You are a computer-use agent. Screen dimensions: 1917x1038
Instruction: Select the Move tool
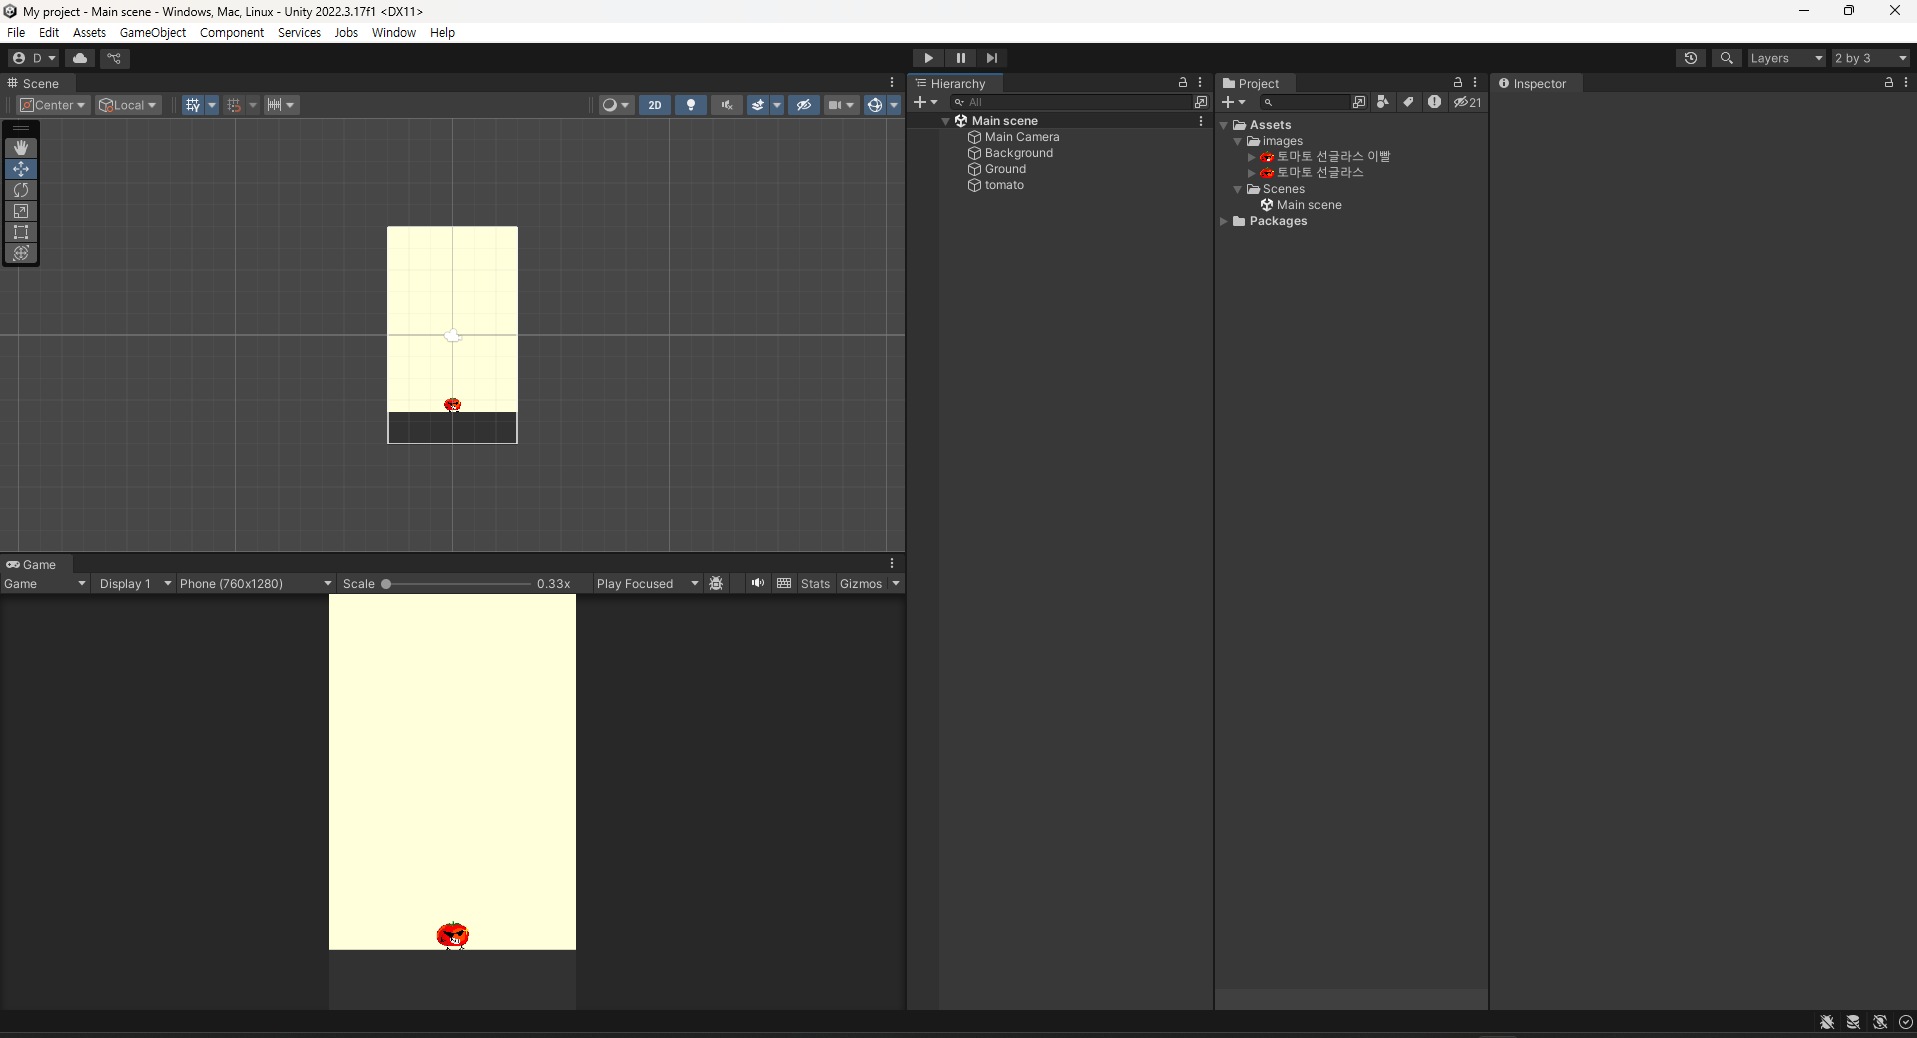coord(21,169)
